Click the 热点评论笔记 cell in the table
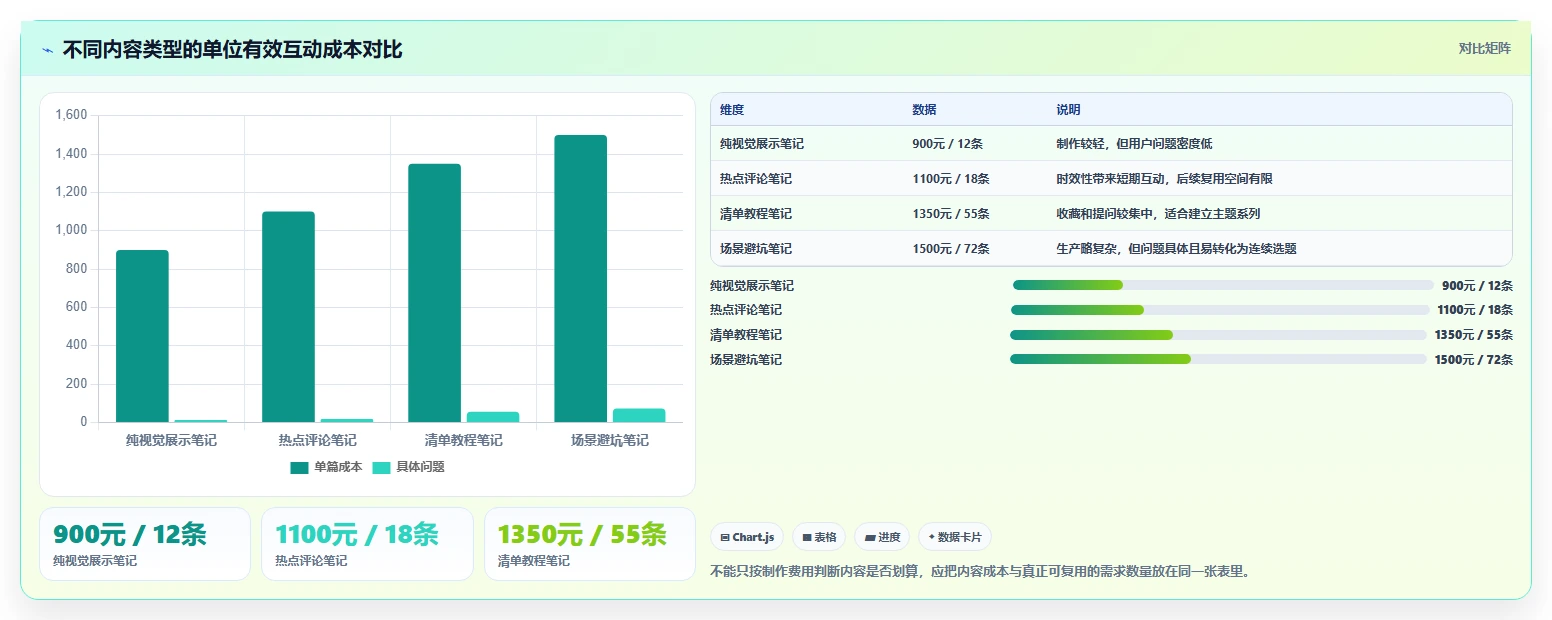The height and width of the screenshot is (620, 1552). click(x=756, y=179)
